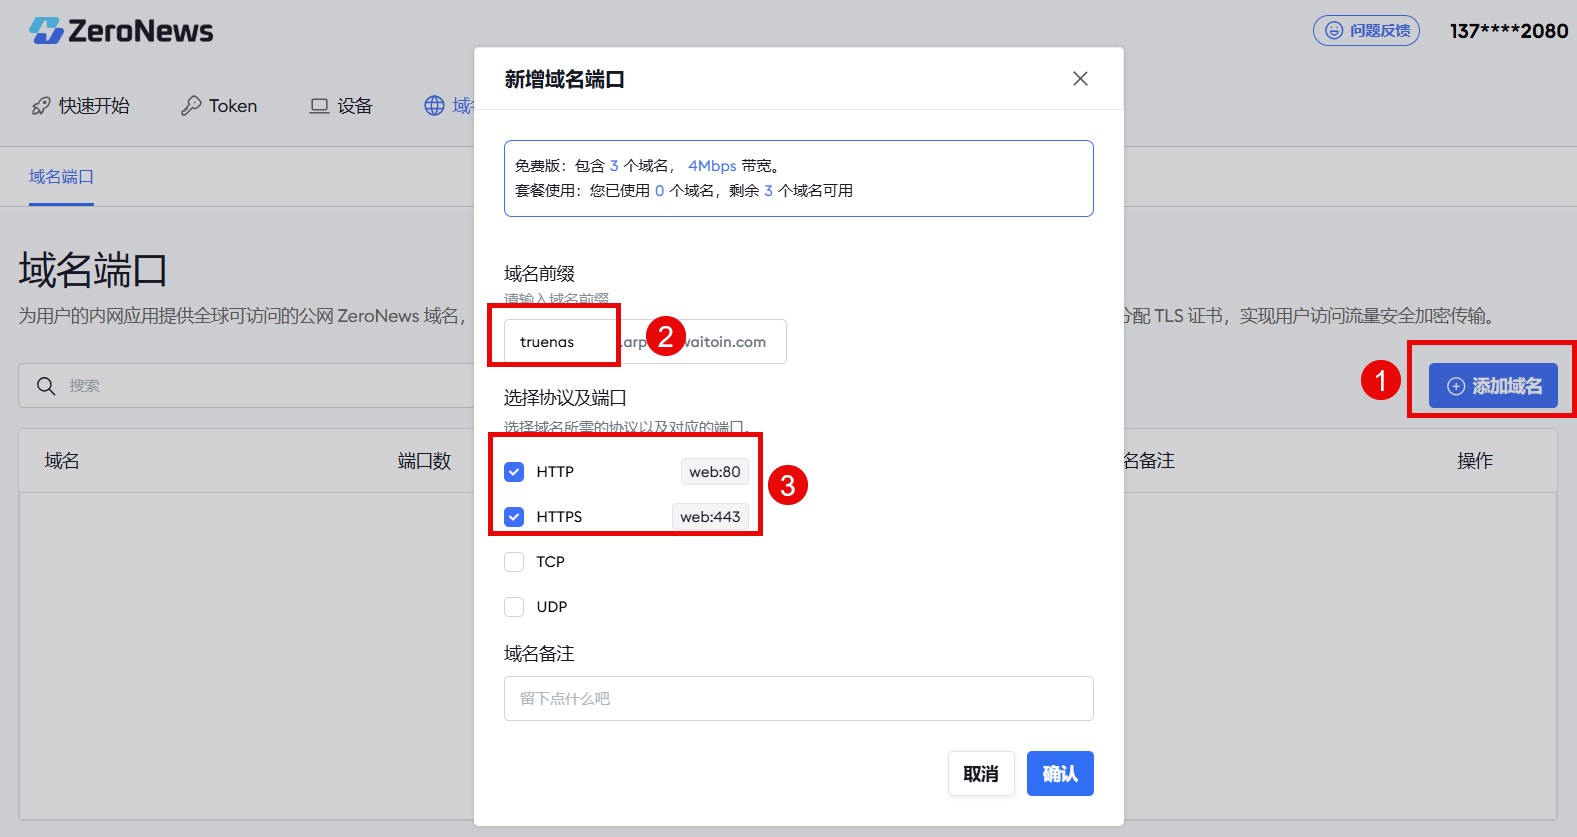
Task: Click the smiley icon in 问题反馈
Action: coord(1334,31)
